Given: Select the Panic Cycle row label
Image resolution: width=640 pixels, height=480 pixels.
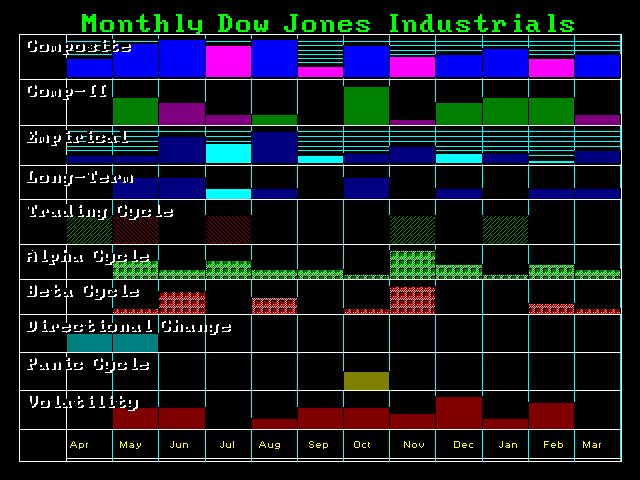Looking at the screenshot, I should pyautogui.click(x=88, y=364).
